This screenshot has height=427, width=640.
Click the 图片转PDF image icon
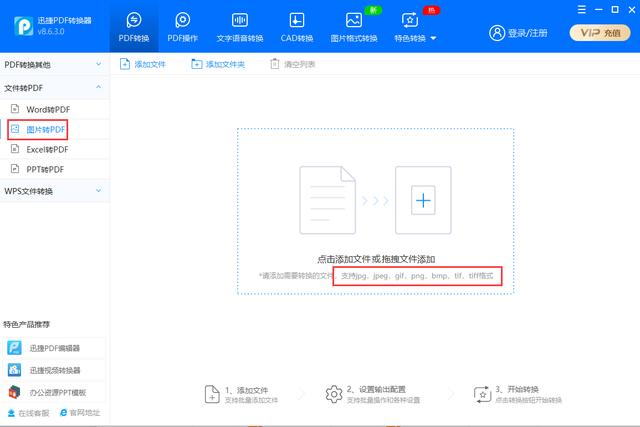click(15, 129)
